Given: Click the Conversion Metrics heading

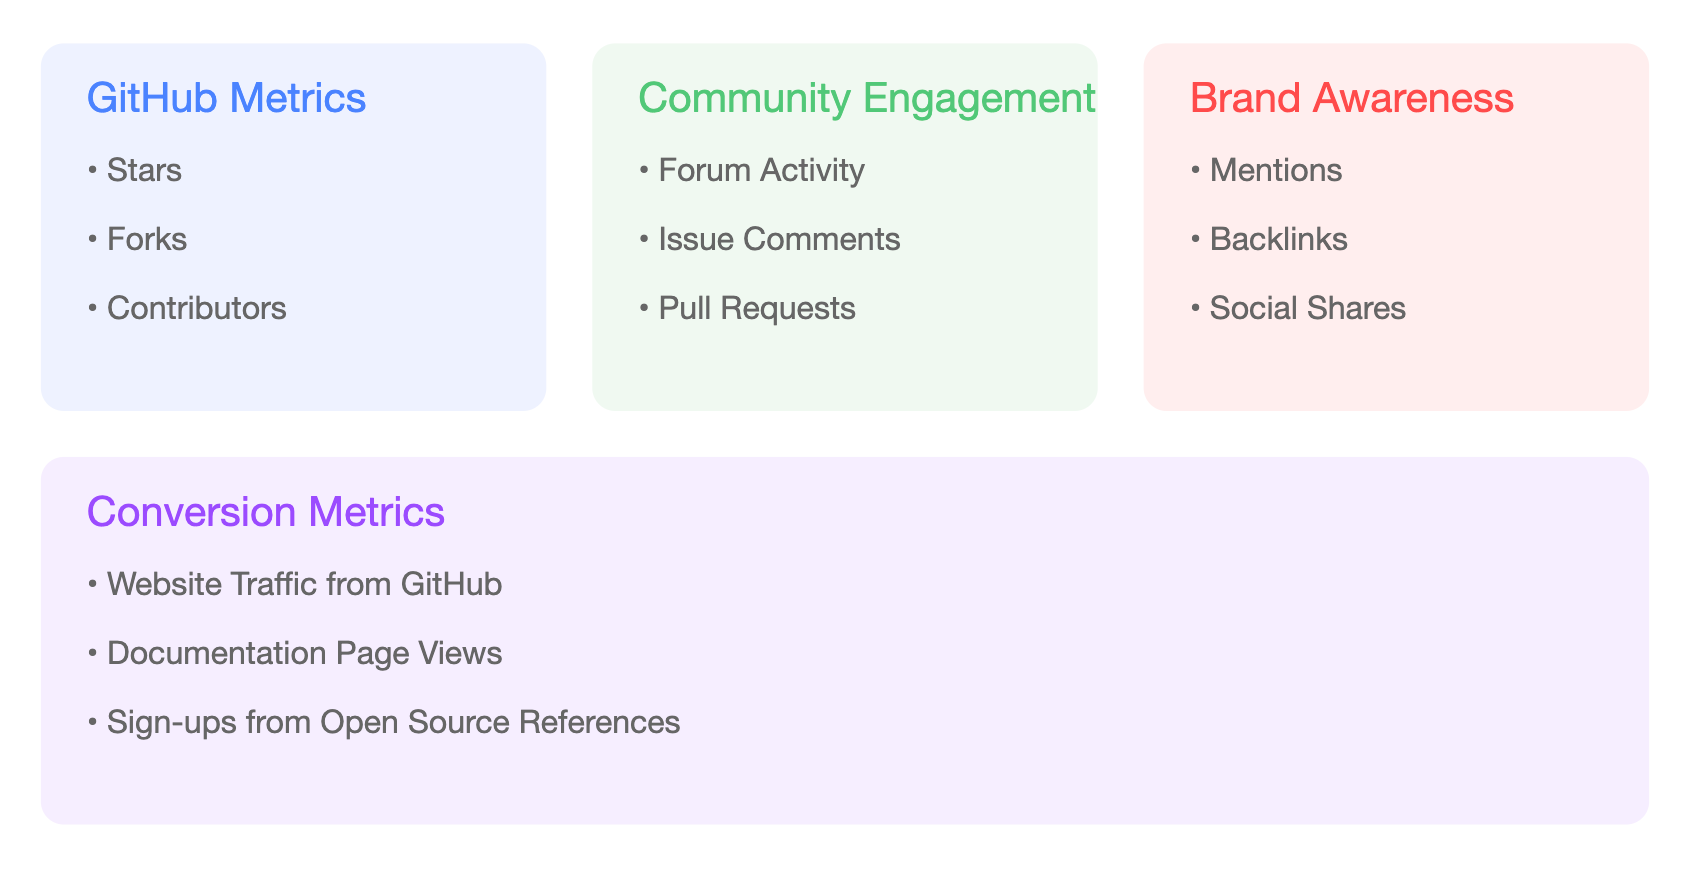Looking at the screenshot, I should click(x=266, y=512).
